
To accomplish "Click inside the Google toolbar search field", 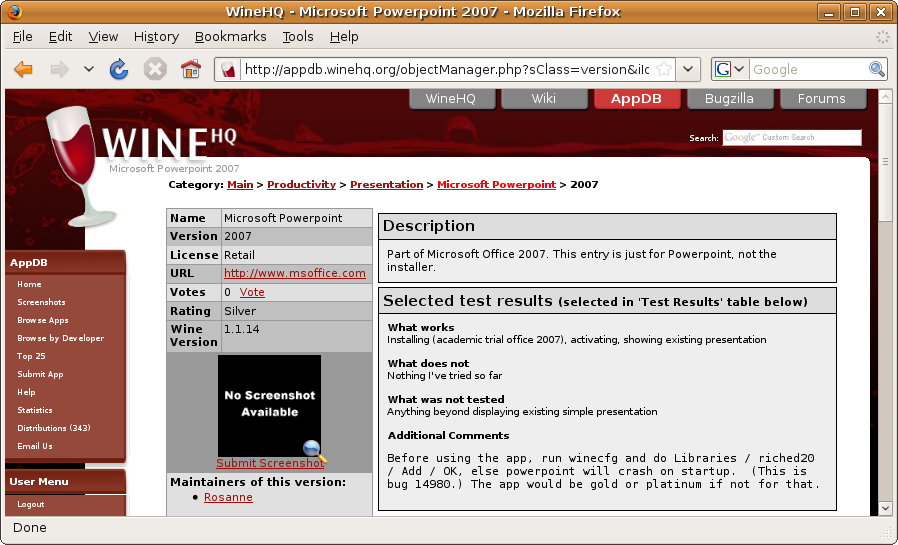I will click(809, 69).
